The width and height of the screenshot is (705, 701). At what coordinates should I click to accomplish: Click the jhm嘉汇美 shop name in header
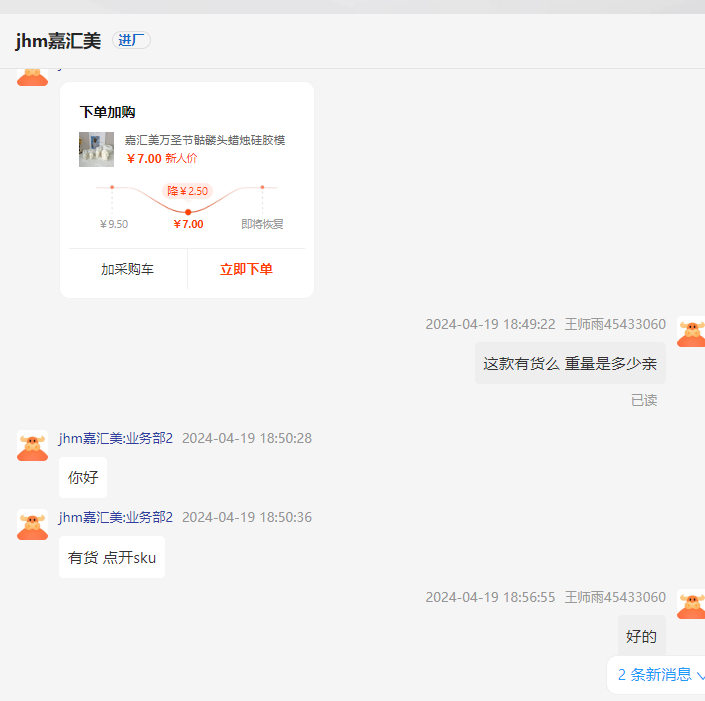click(58, 41)
